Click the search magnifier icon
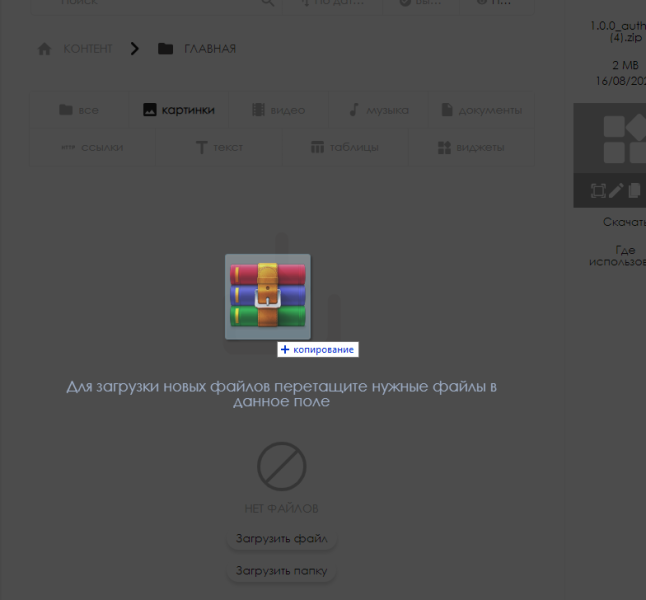Viewport: 646px width, 600px height. pos(268,3)
